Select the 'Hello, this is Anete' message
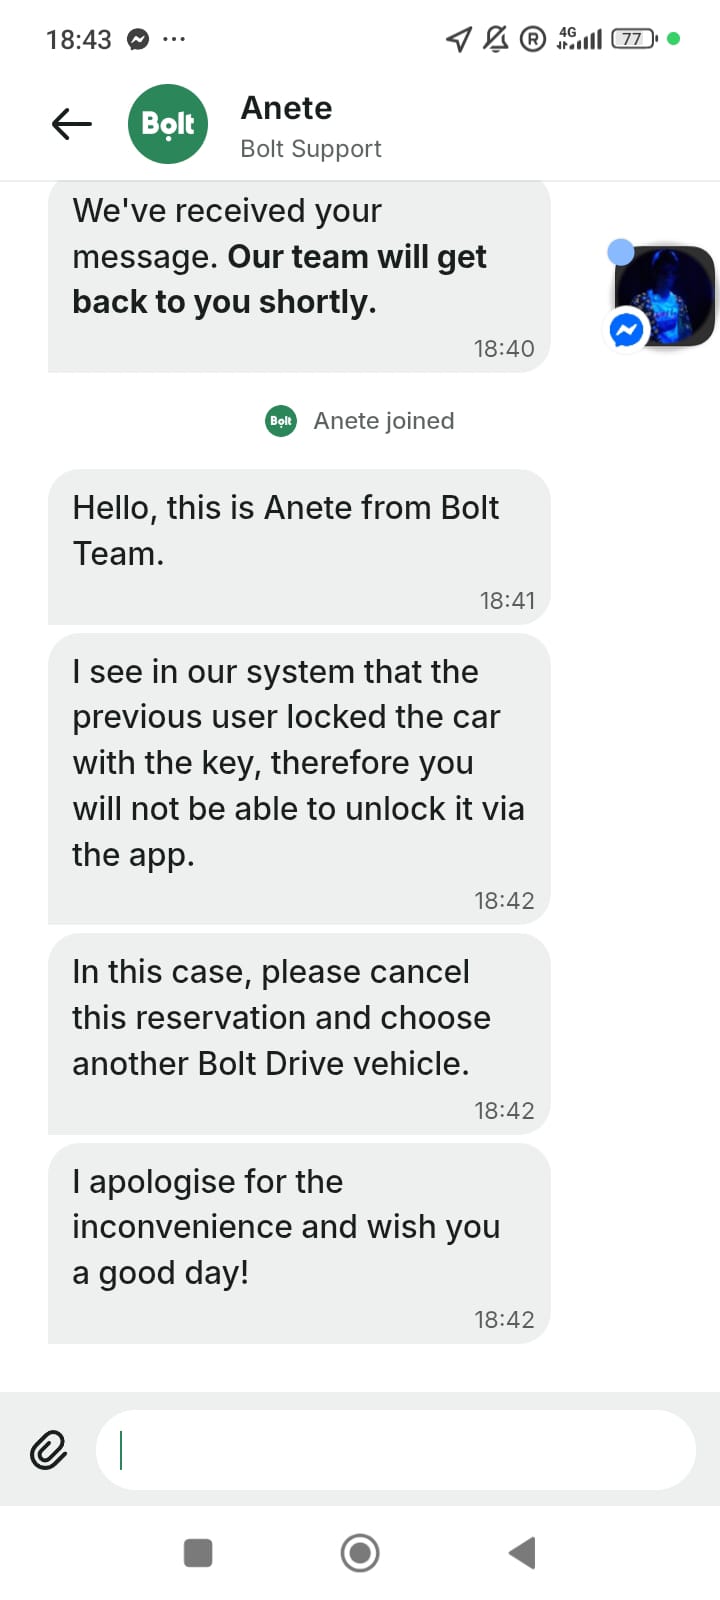720x1600 pixels. 299,547
